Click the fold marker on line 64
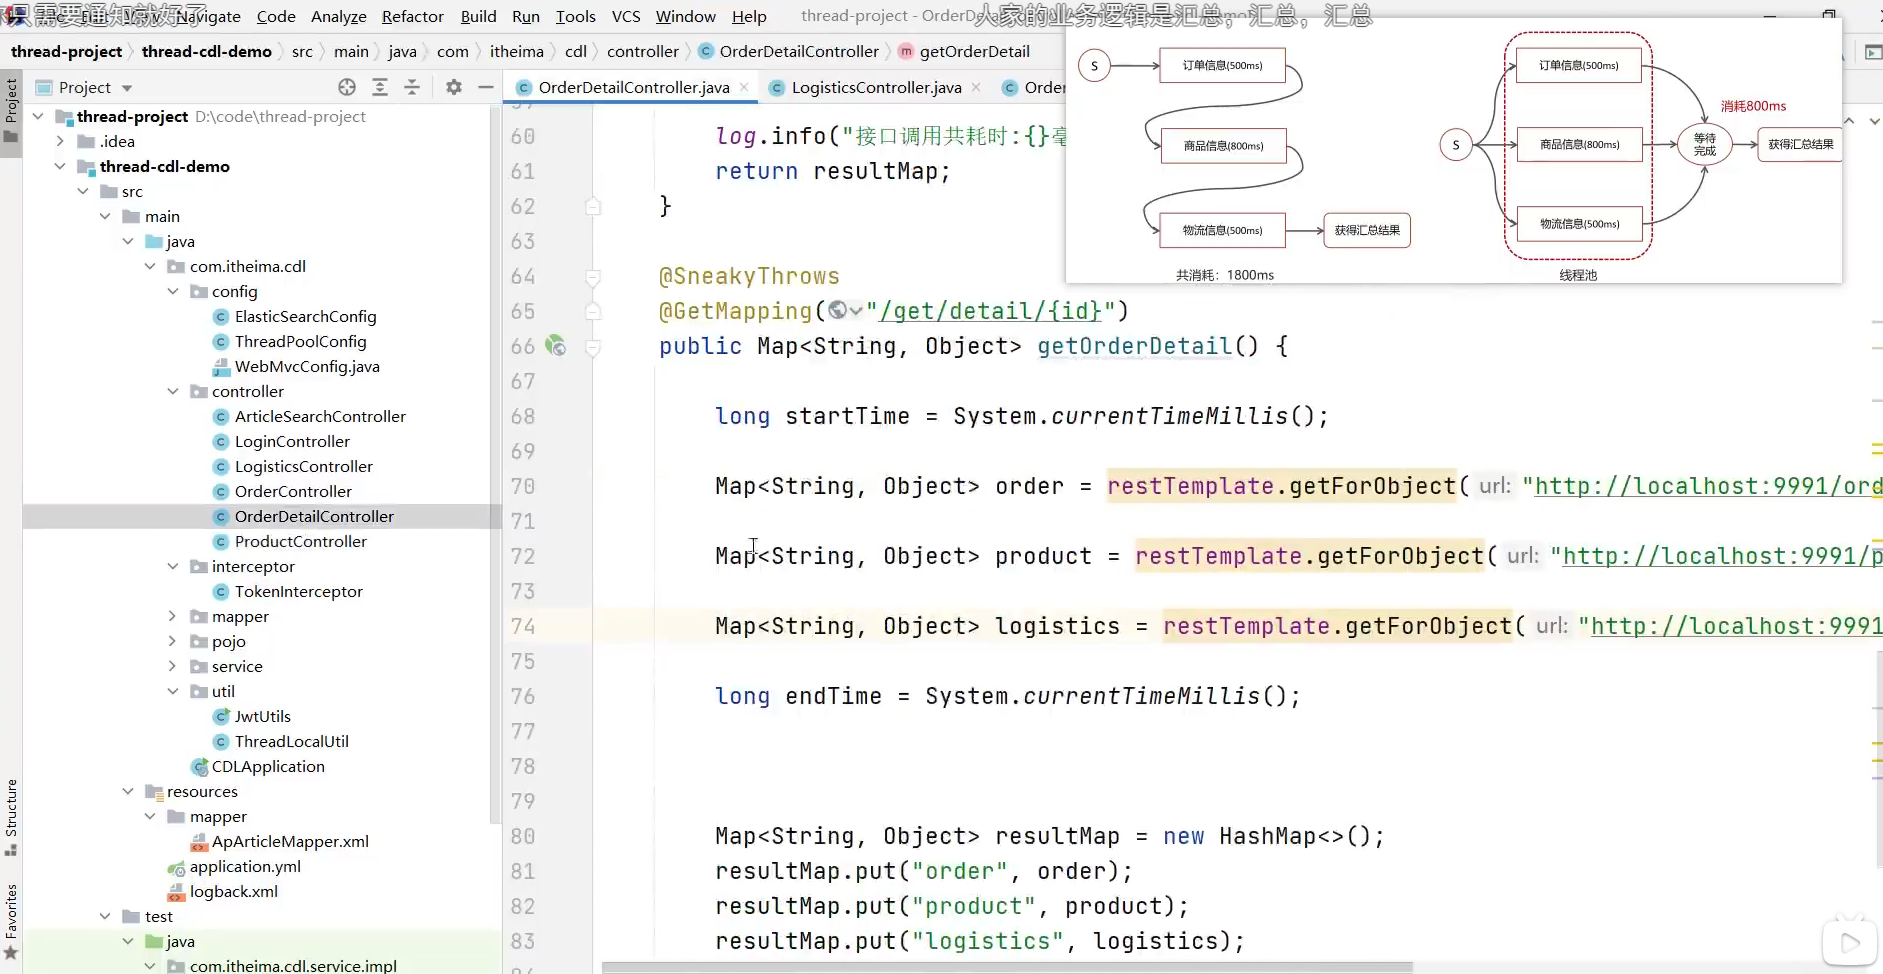 (x=593, y=277)
